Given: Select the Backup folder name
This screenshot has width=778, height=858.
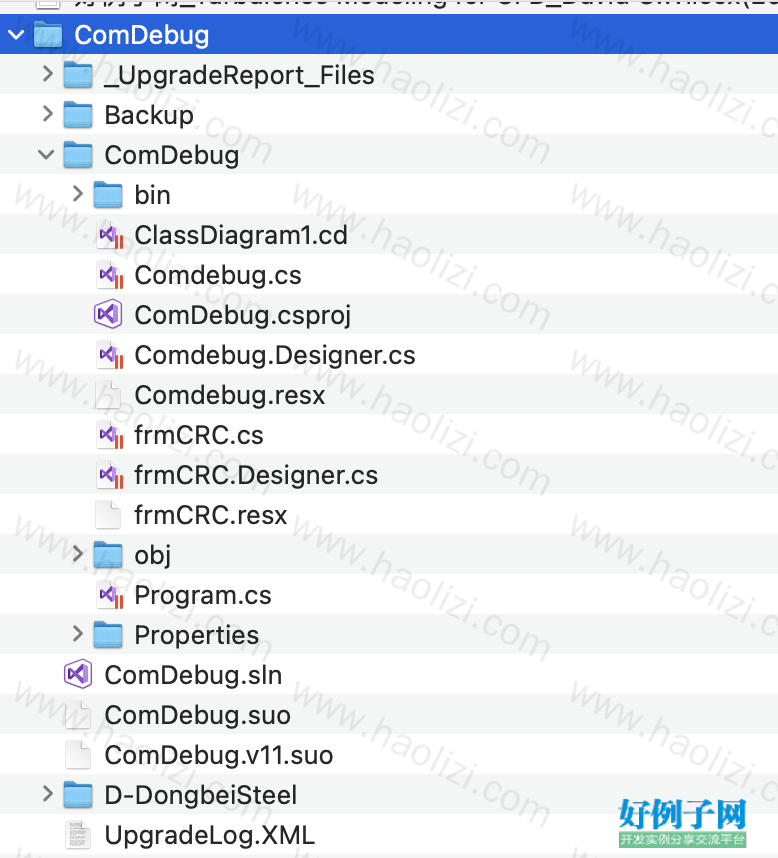Looking at the screenshot, I should pos(149,115).
